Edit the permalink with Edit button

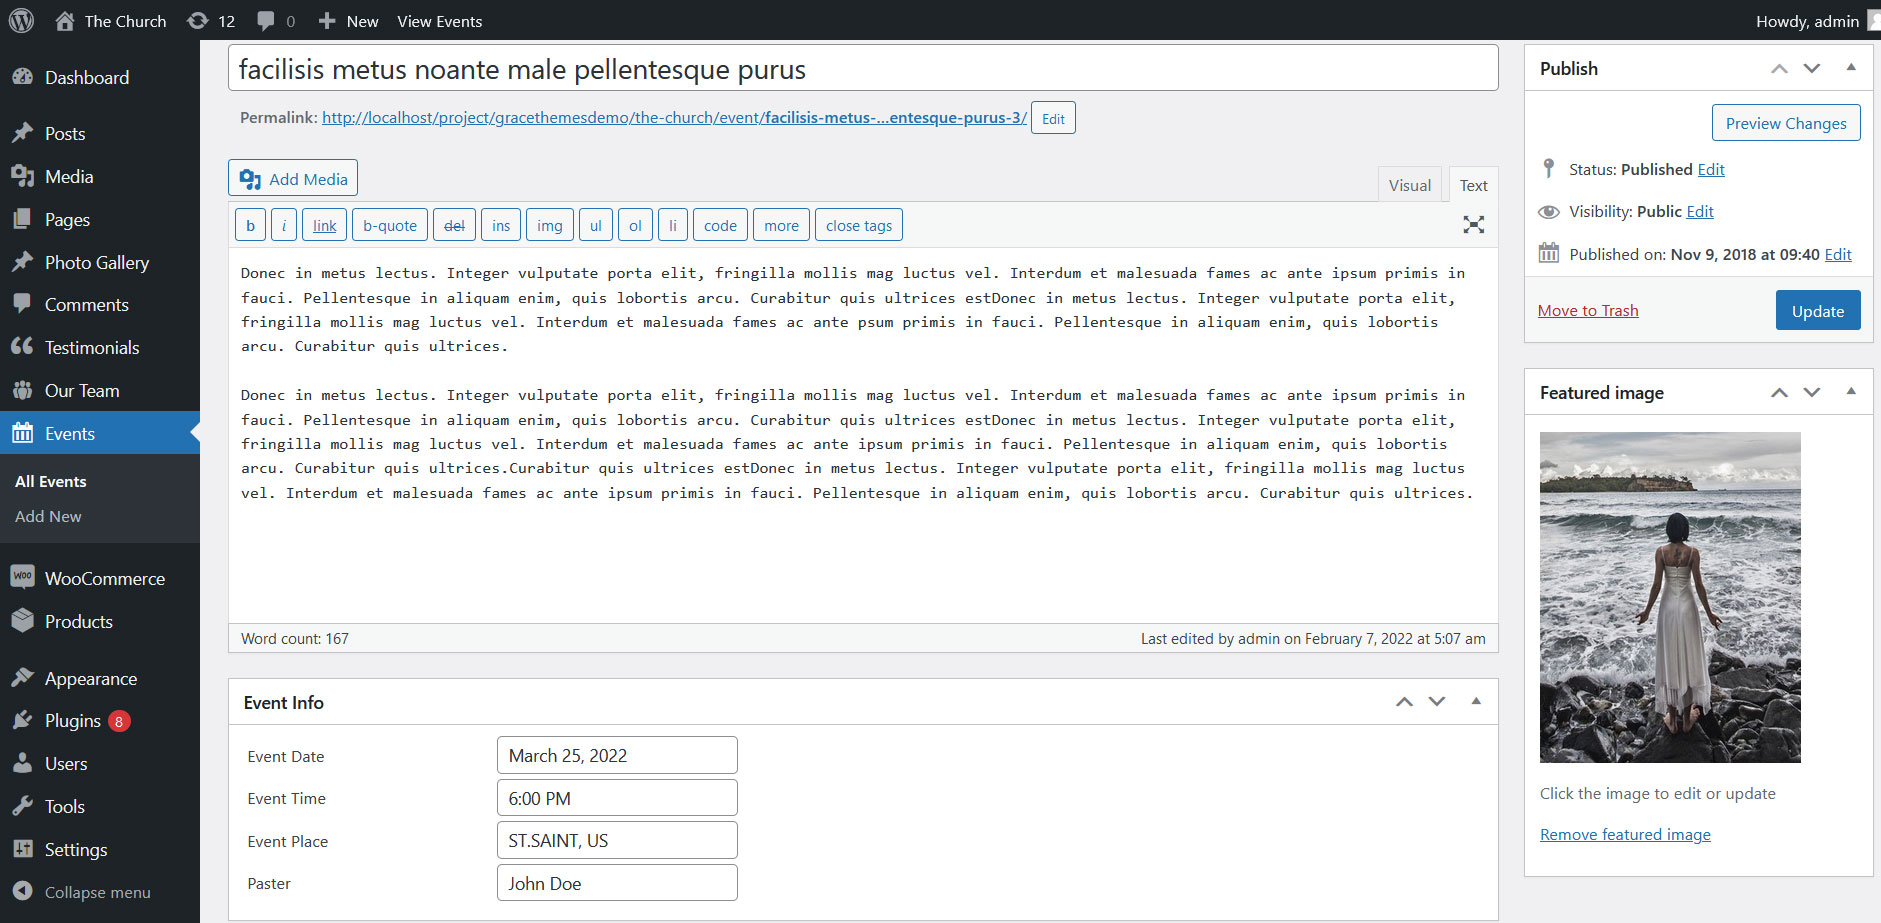1053,118
